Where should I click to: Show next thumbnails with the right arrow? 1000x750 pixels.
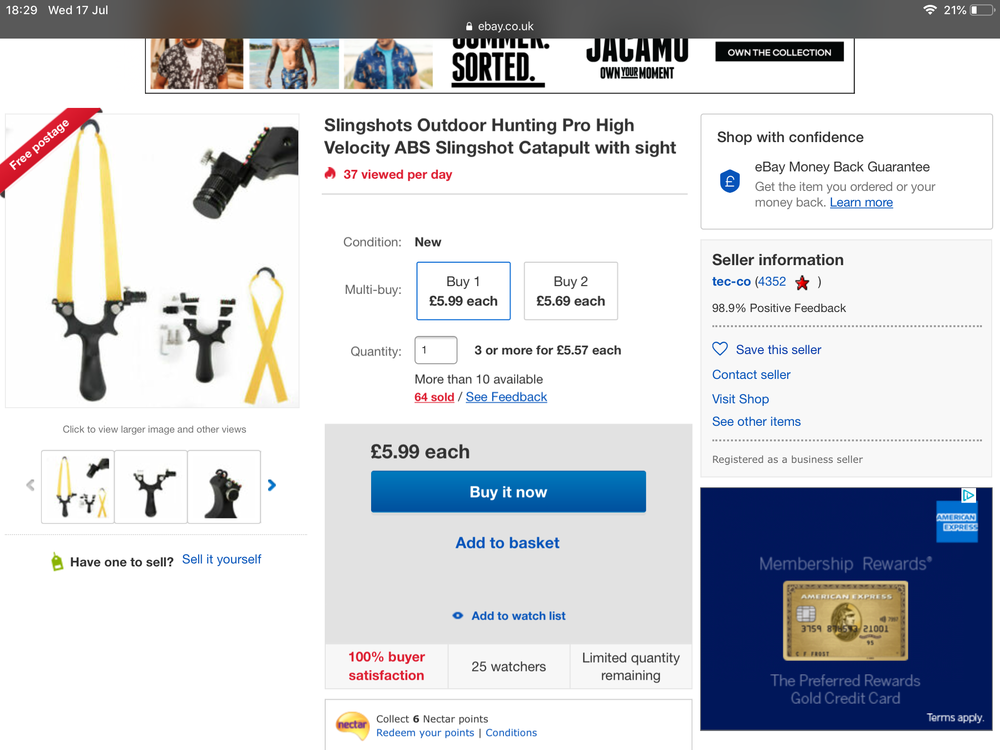pyautogui.click(x=272, y=485)
